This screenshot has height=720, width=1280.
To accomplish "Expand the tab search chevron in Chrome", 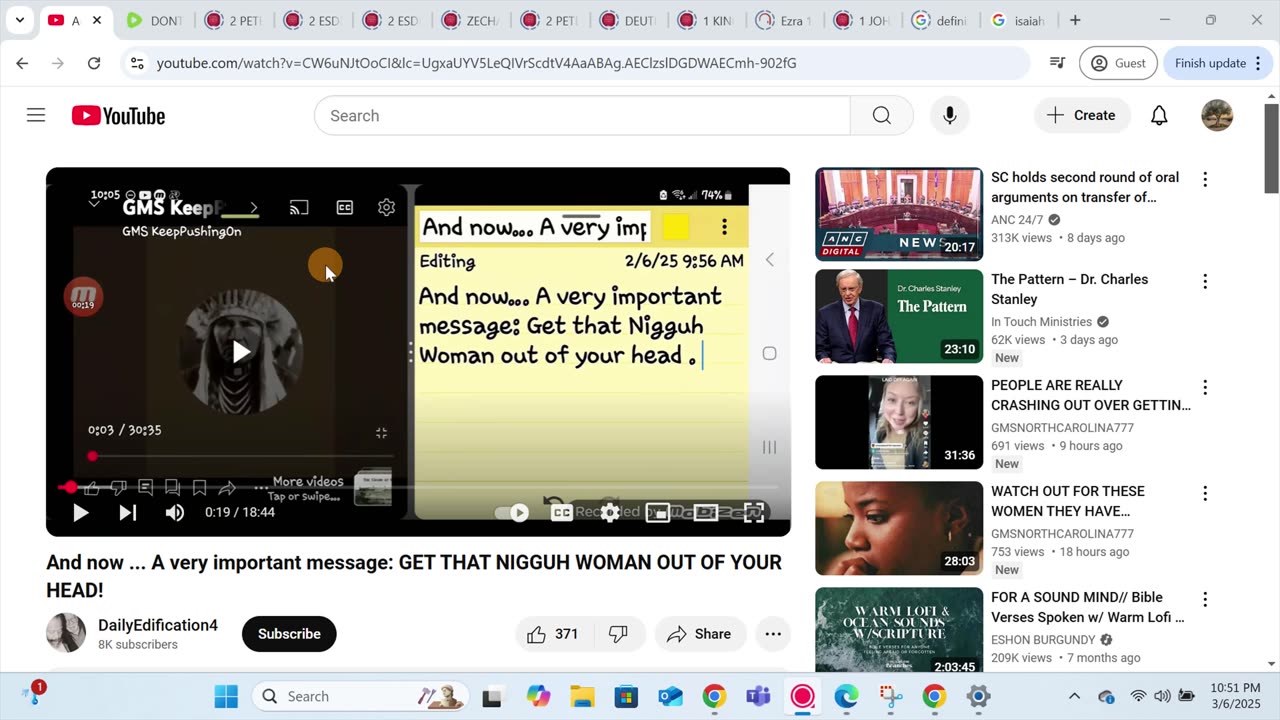I will [19, 20].
